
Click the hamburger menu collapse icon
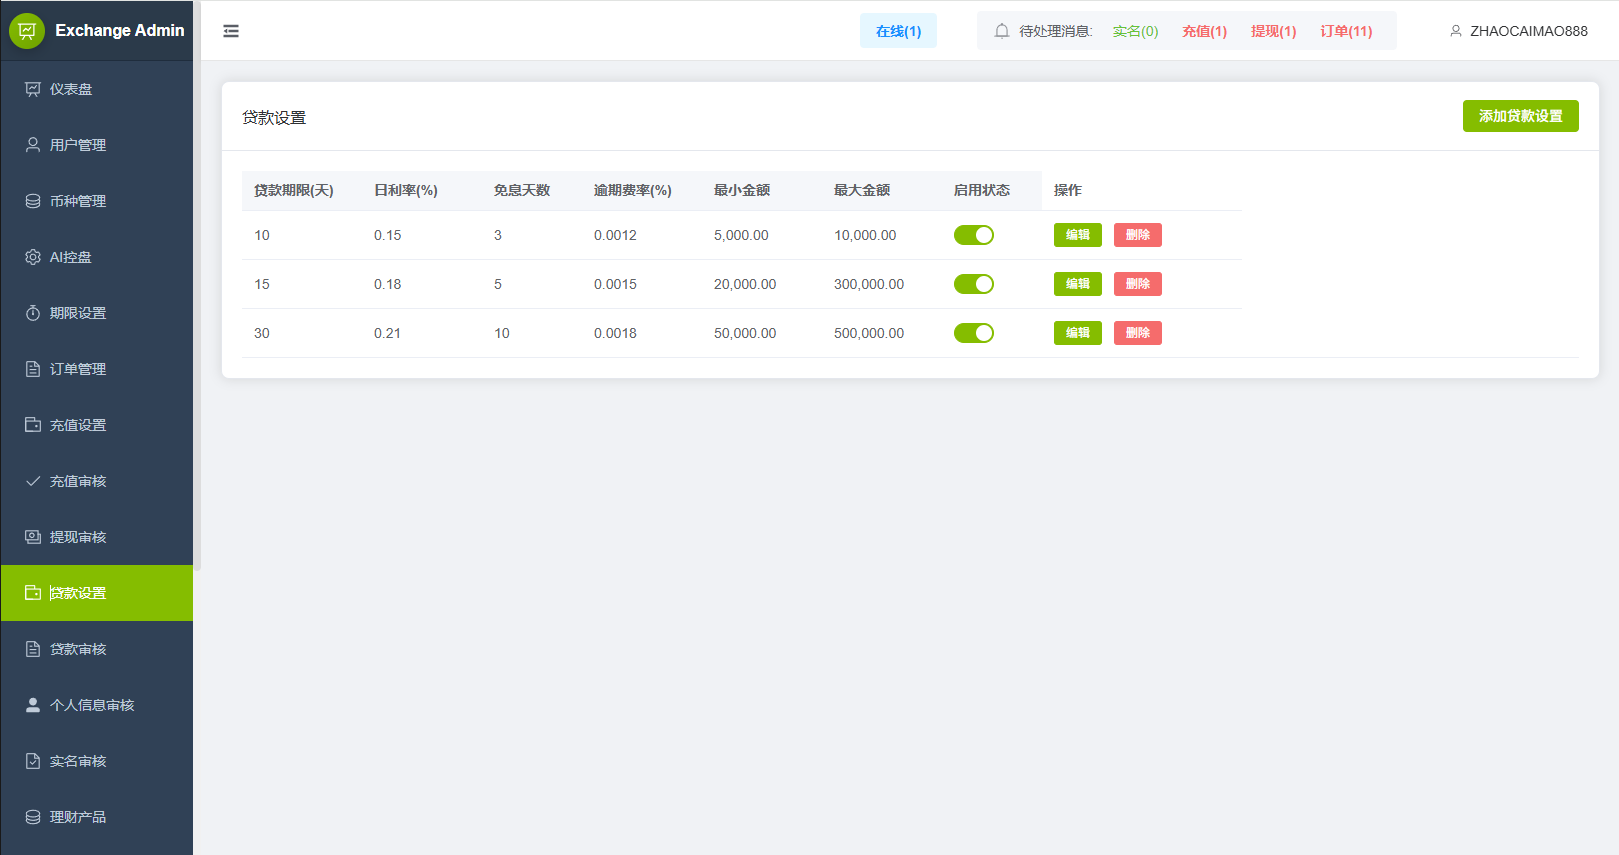[x=231, y=31]
